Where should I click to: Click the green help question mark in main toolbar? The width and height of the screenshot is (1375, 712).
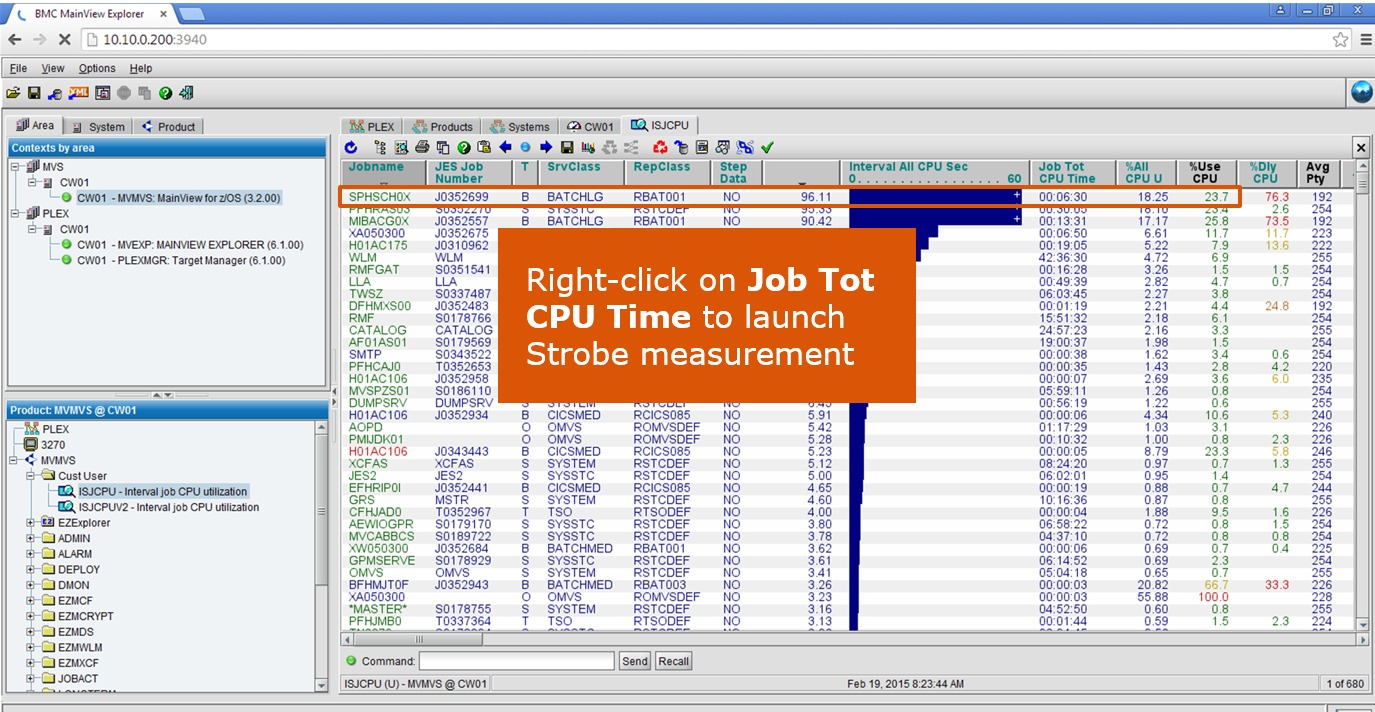pyautogui.click(x=166, y=94)
